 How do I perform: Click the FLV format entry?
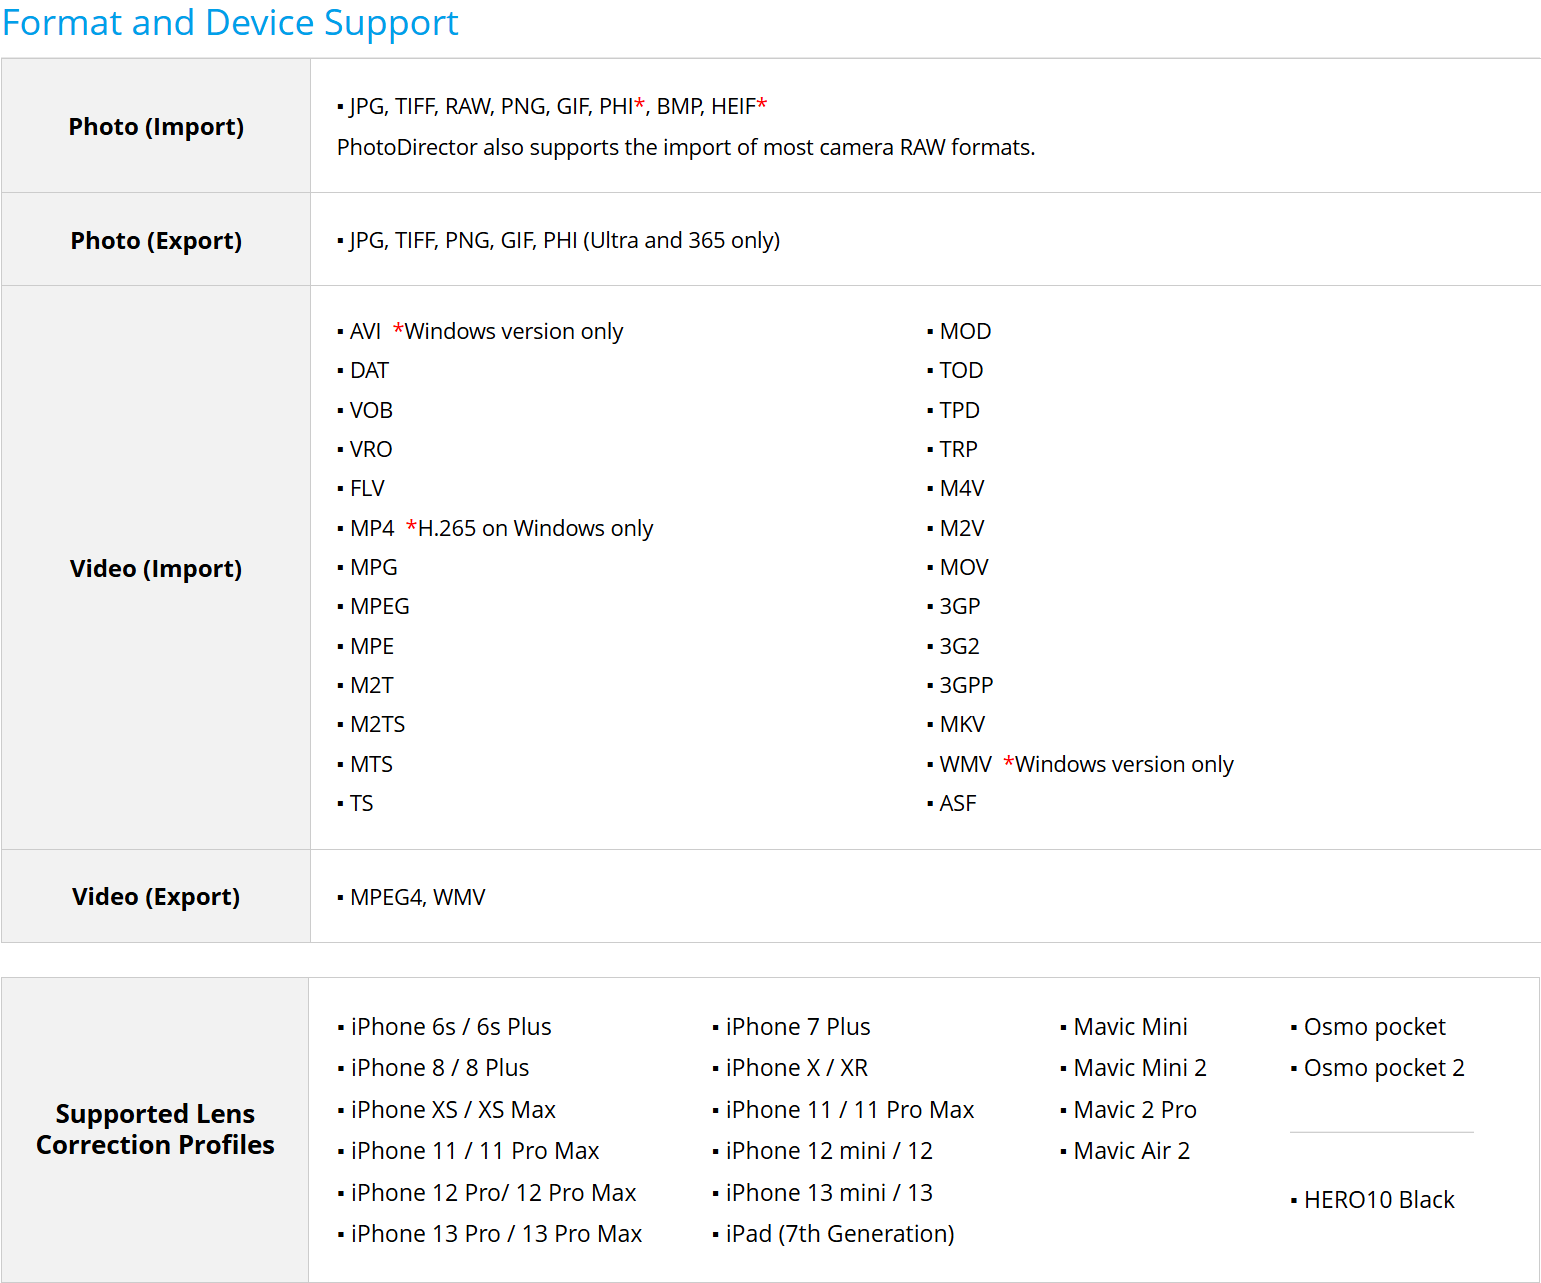367,489
